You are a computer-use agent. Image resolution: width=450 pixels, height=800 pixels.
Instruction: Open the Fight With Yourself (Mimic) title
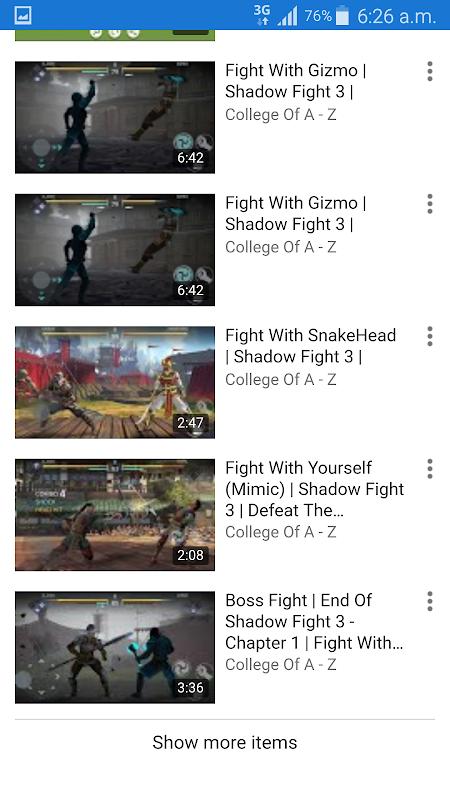pos(314,489)
